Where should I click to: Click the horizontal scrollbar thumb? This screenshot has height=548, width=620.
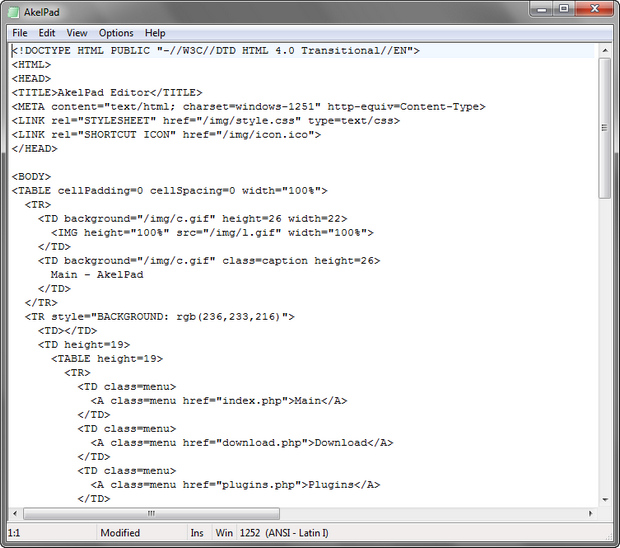pyautogui.click(x=151, y=514)
